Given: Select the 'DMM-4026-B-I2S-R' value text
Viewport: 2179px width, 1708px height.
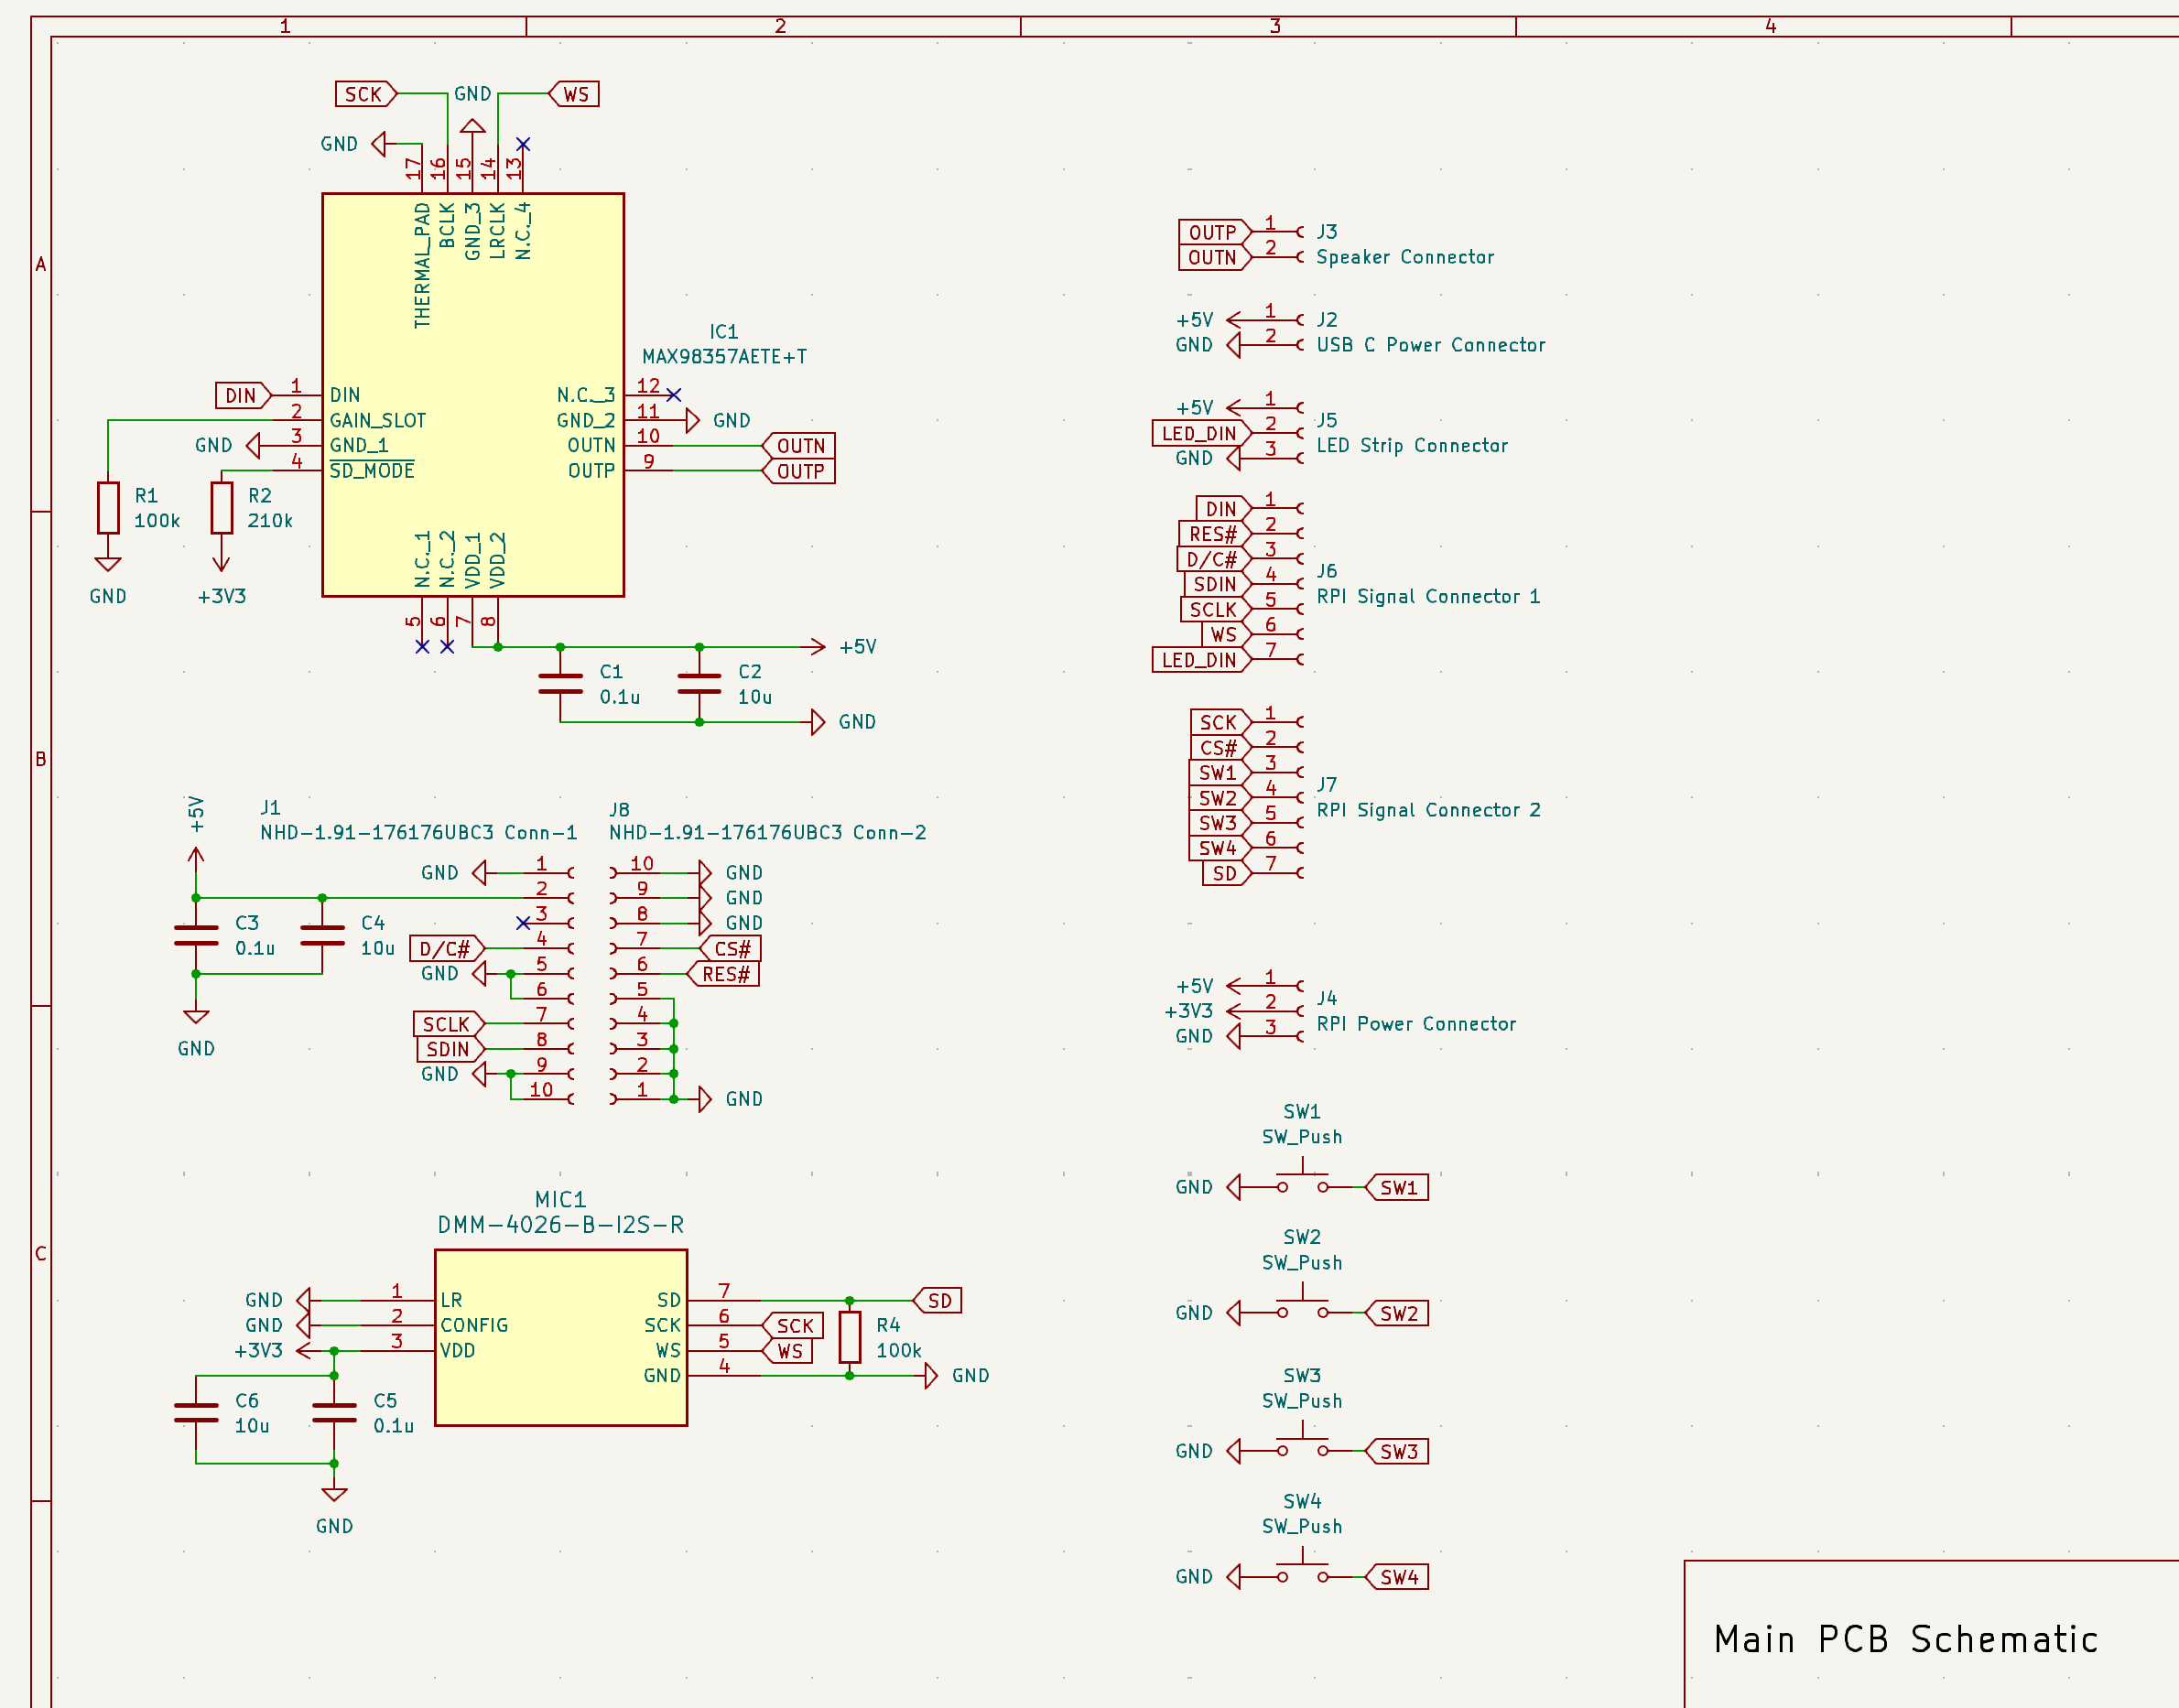Looking at the screenshot, I should [561, 1224].
